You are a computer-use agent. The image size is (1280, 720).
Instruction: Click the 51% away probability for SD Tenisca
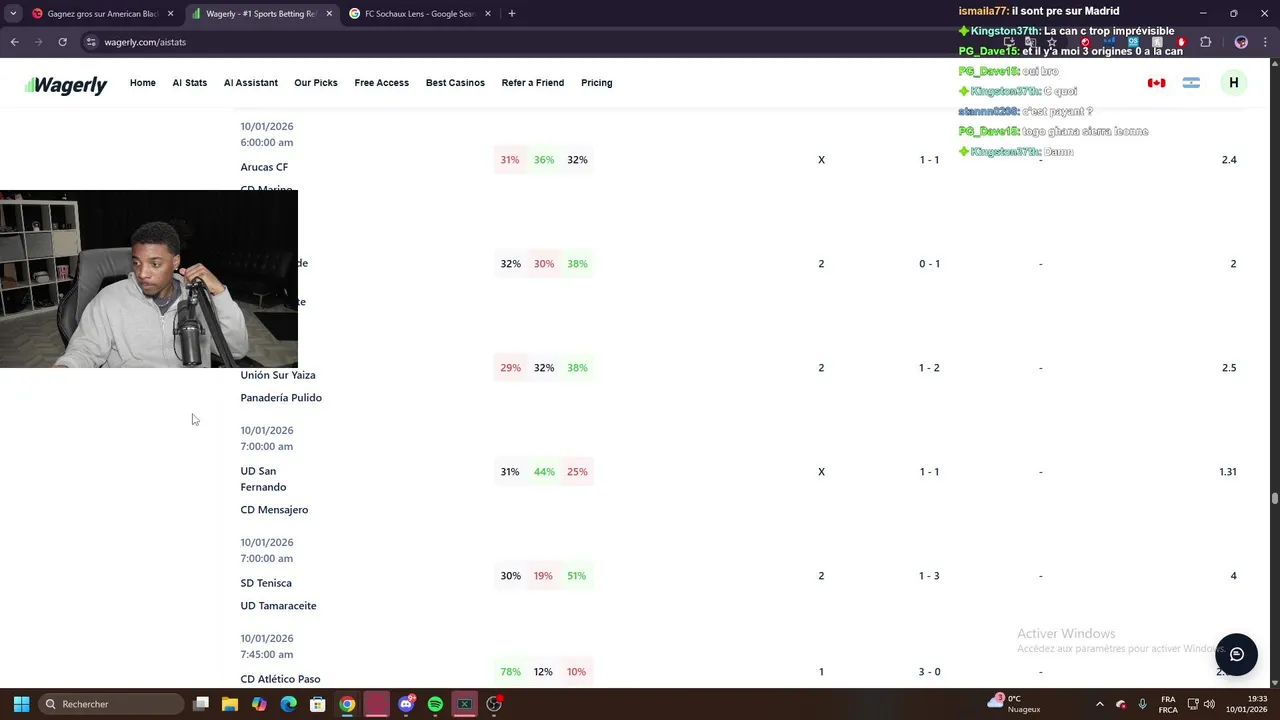(577, 576)
